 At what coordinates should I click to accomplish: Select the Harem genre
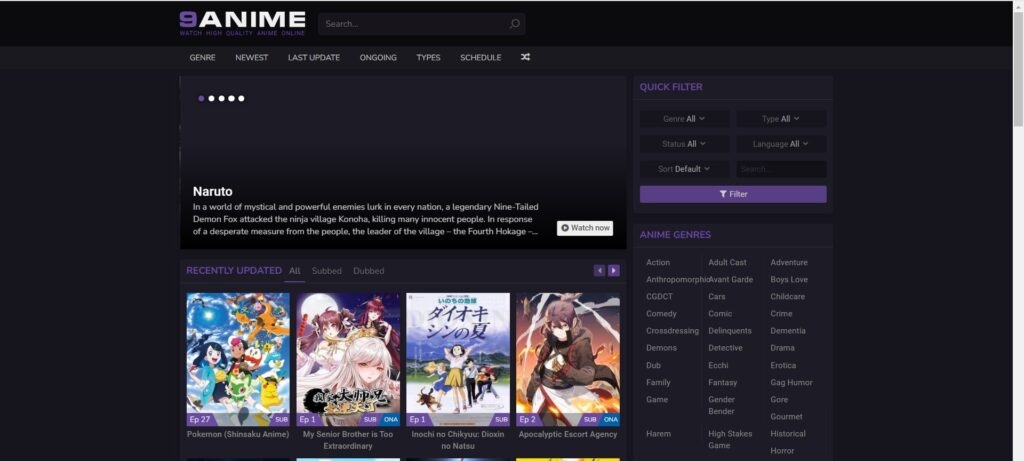coord(658,434)
